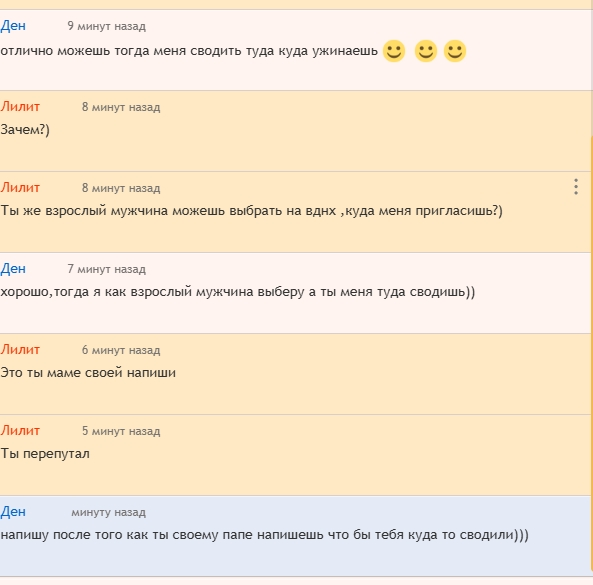The width and height of the screenshot is (593, 585).
Task: Click the "7 минут назад" timestamp
Action: tap(107, 269)
